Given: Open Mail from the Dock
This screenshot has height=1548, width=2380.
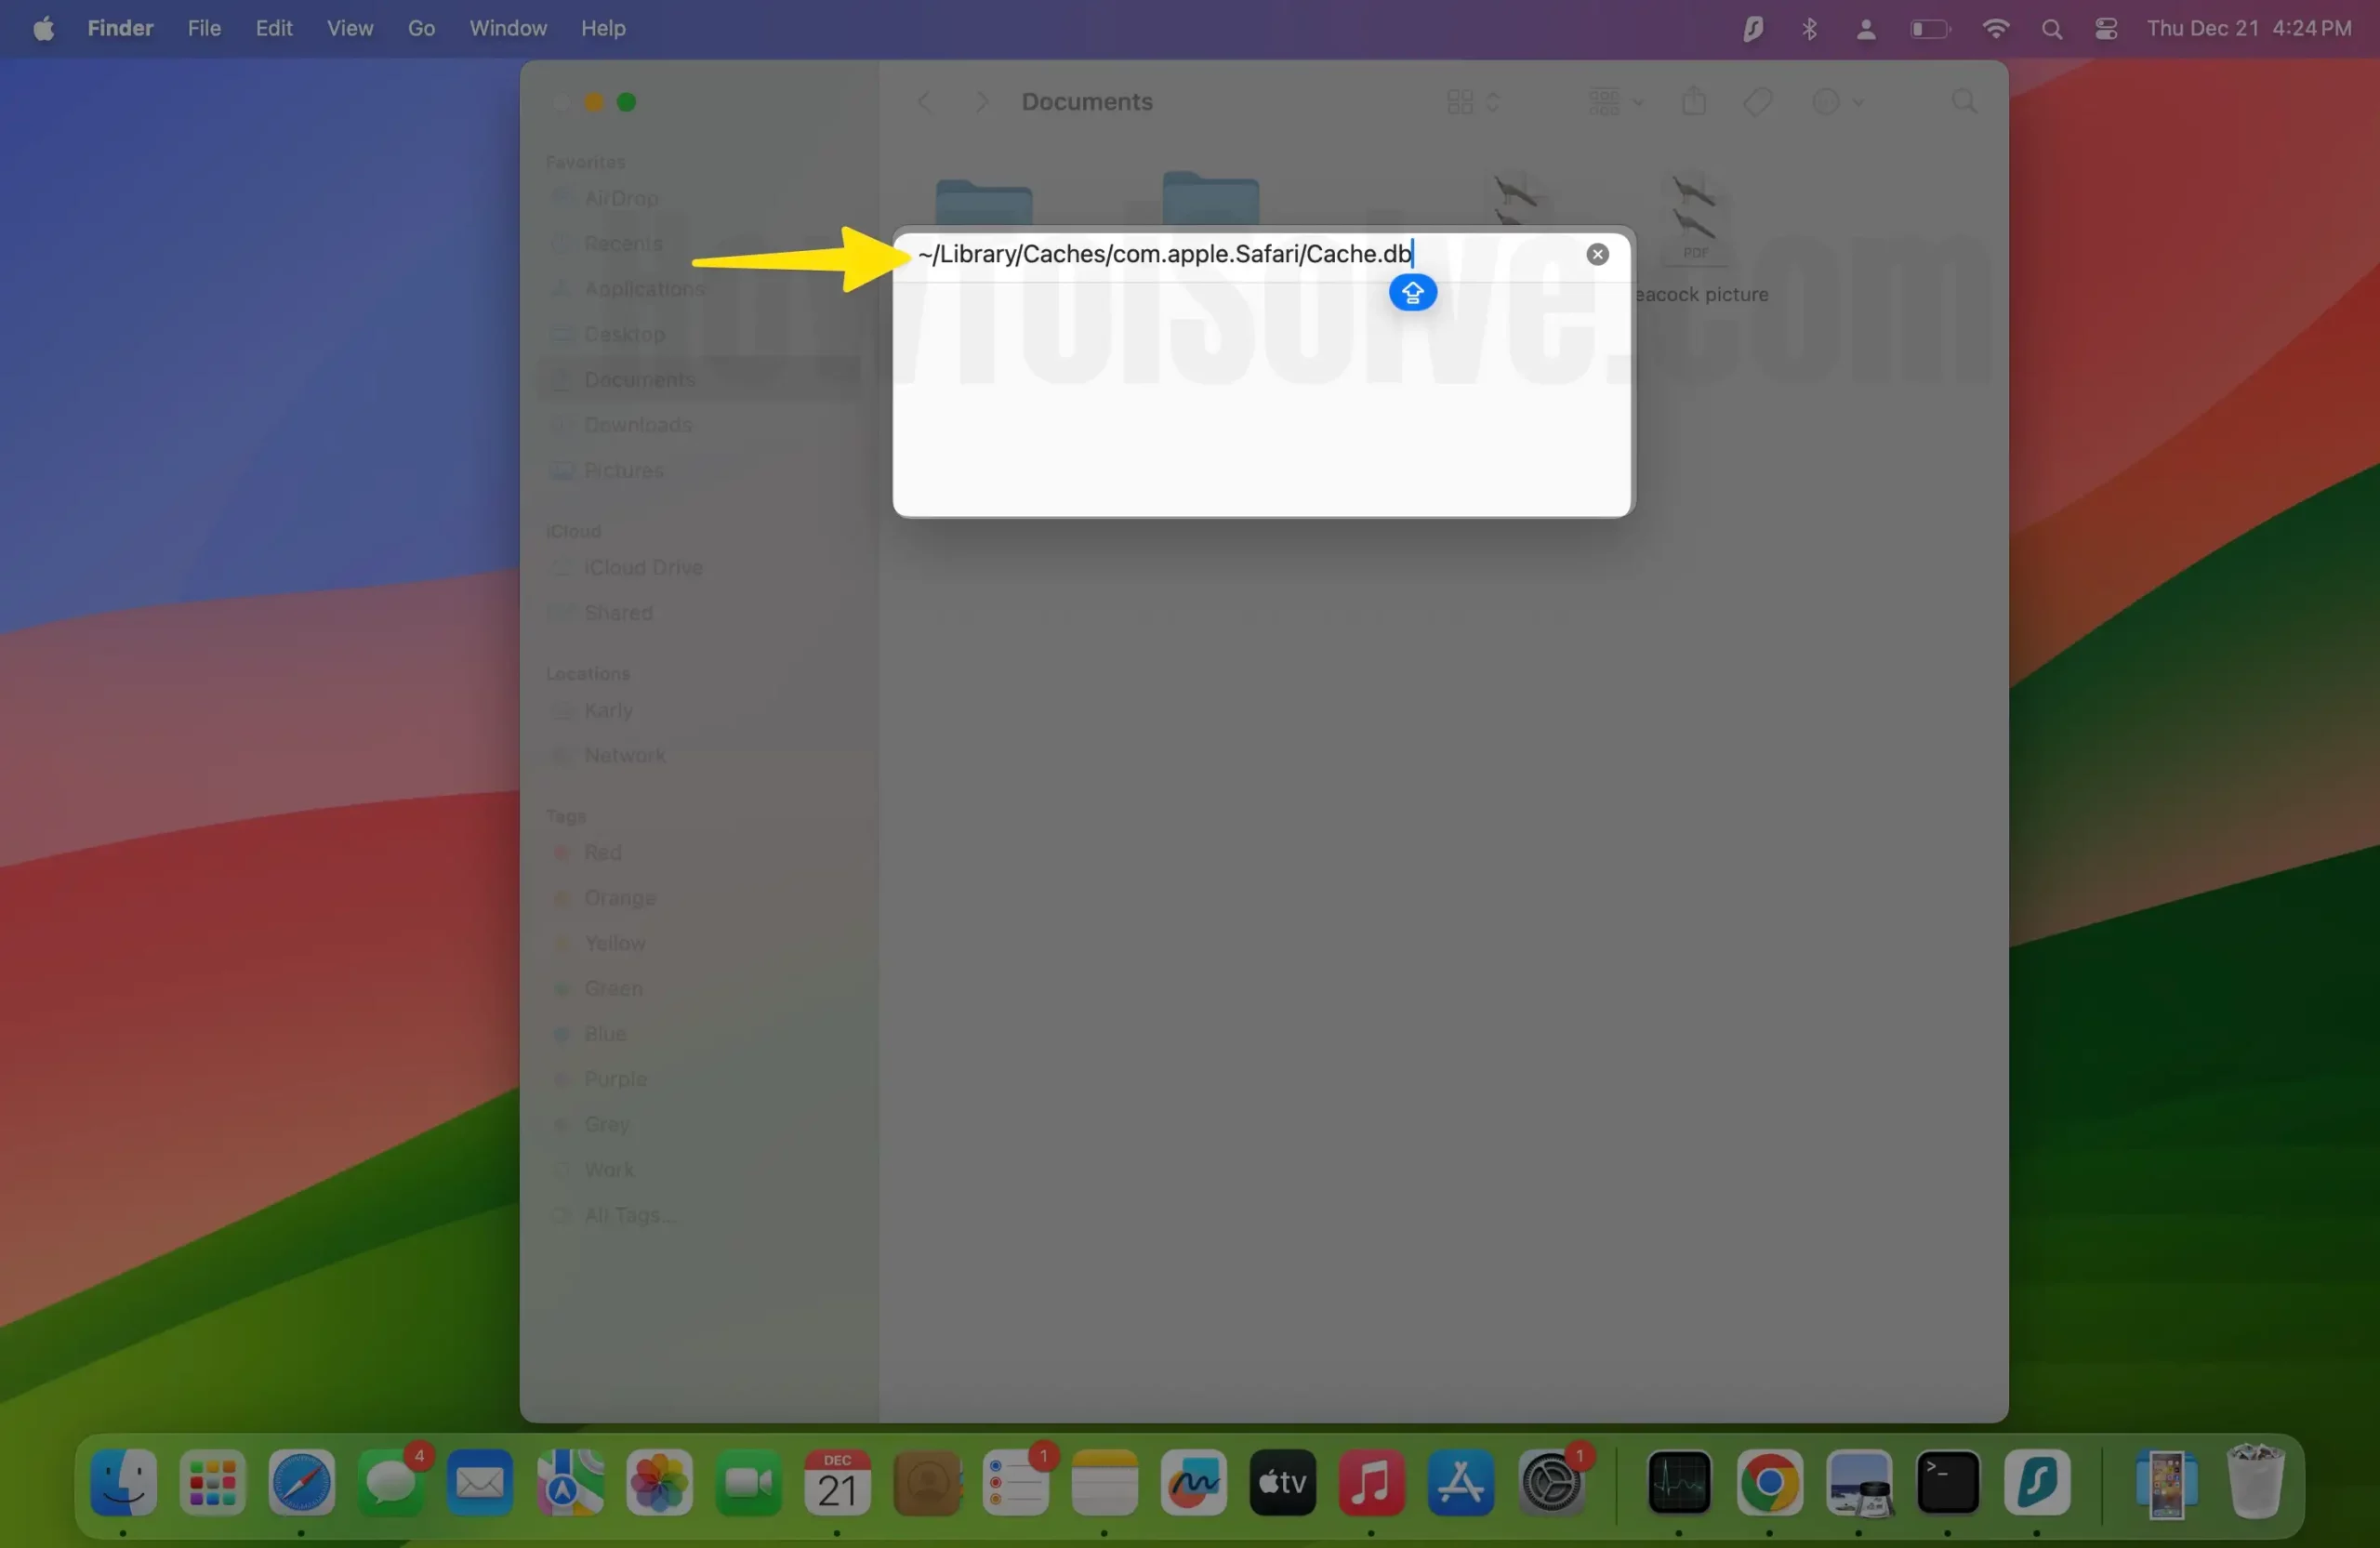Looking at the screenshot, I should 480,1482.
